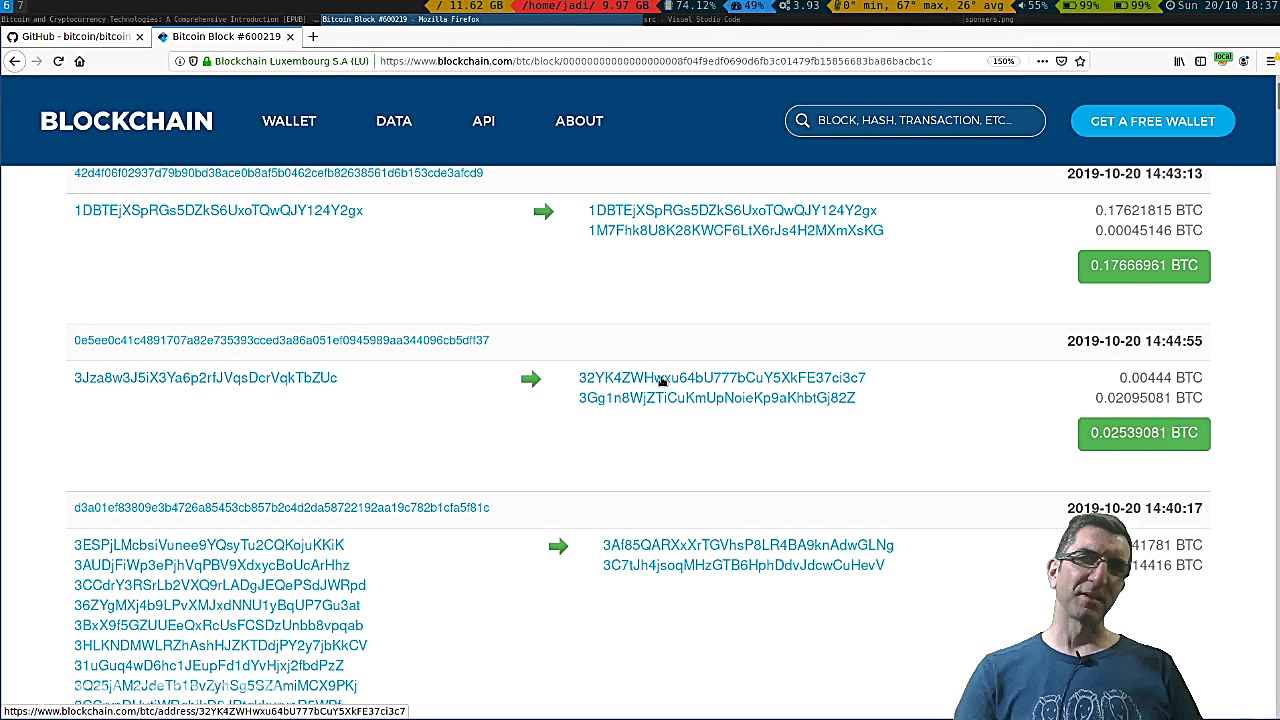This screenshot has height=720, width=1280.
Task: Click the green 'local' extension icon
Action: coord(1222,60)
